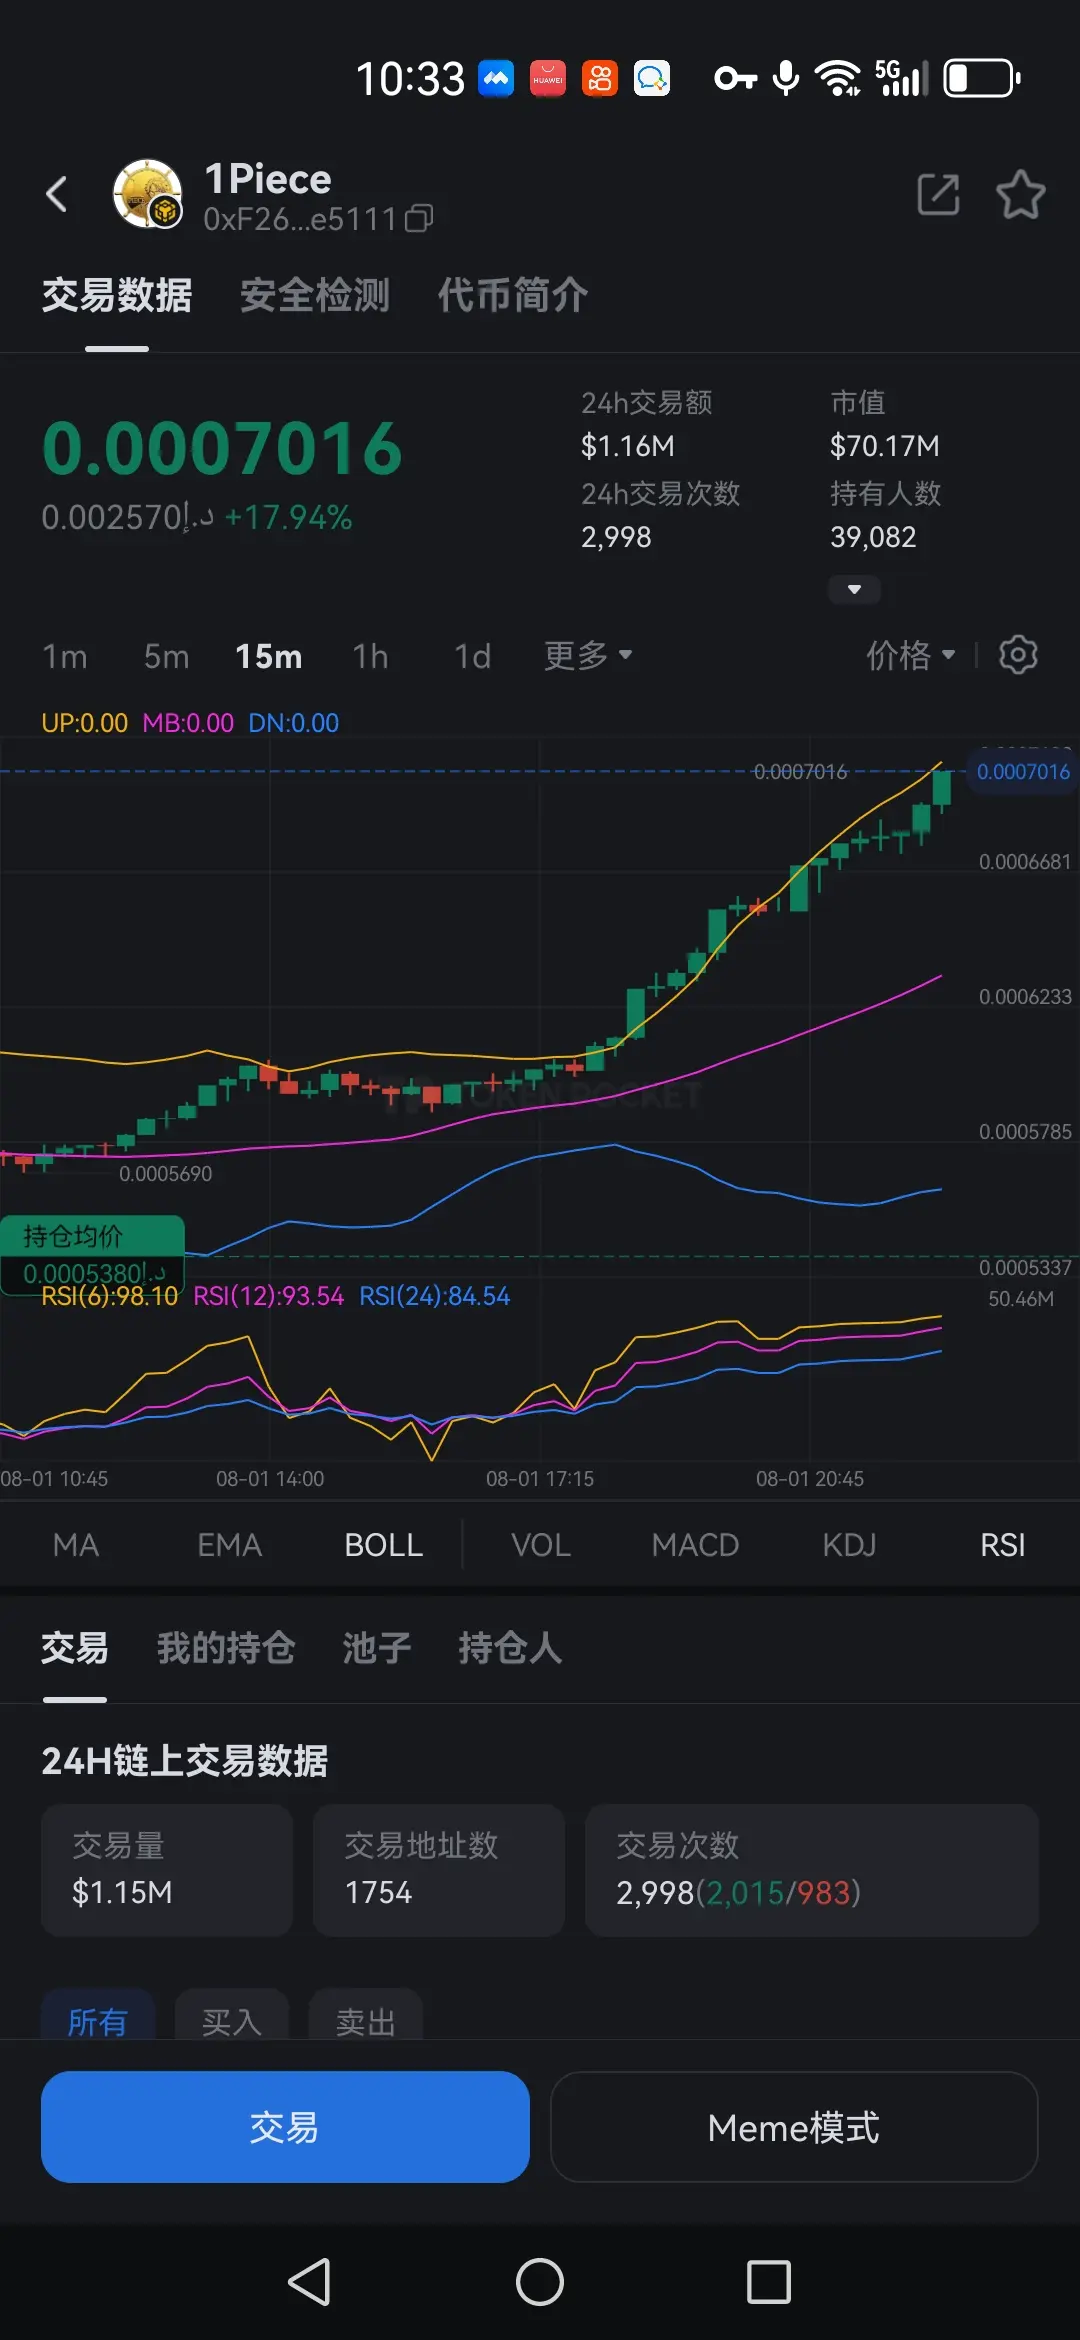The height and width of the screenshot is (2340, 1080).
Task: Enable the VOL sub-indicator
Action: click(x=541, y=1545)
